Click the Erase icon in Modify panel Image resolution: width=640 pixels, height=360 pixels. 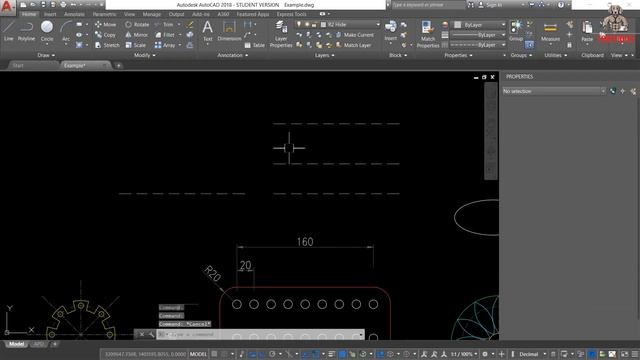click(x=190, y=24)
